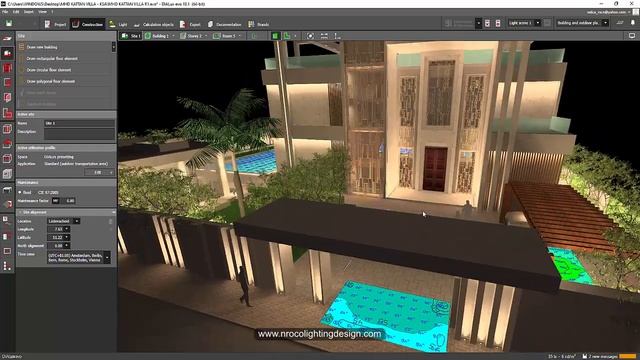The image size is (640, 360).
Task: Click the green Save icon
Action: tap(9, 24)
